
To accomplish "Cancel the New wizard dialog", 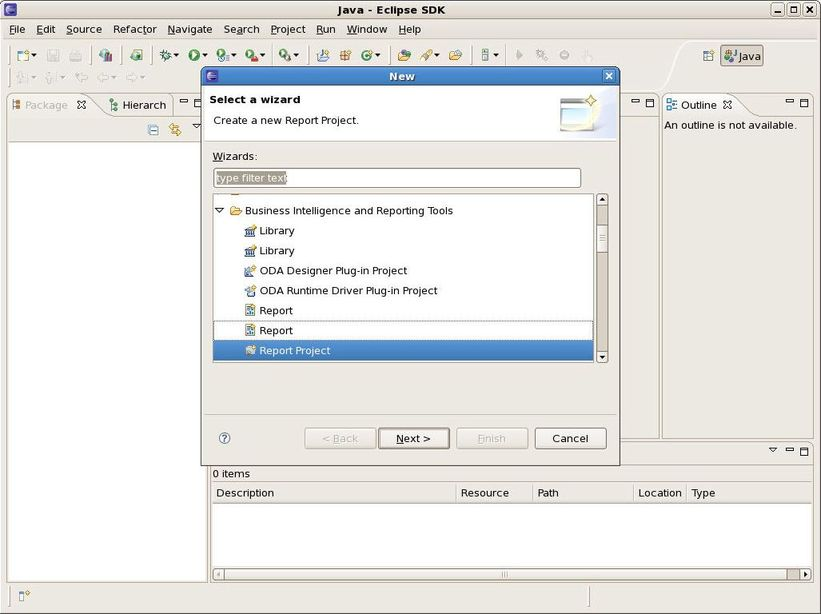I will click(570, 438).
